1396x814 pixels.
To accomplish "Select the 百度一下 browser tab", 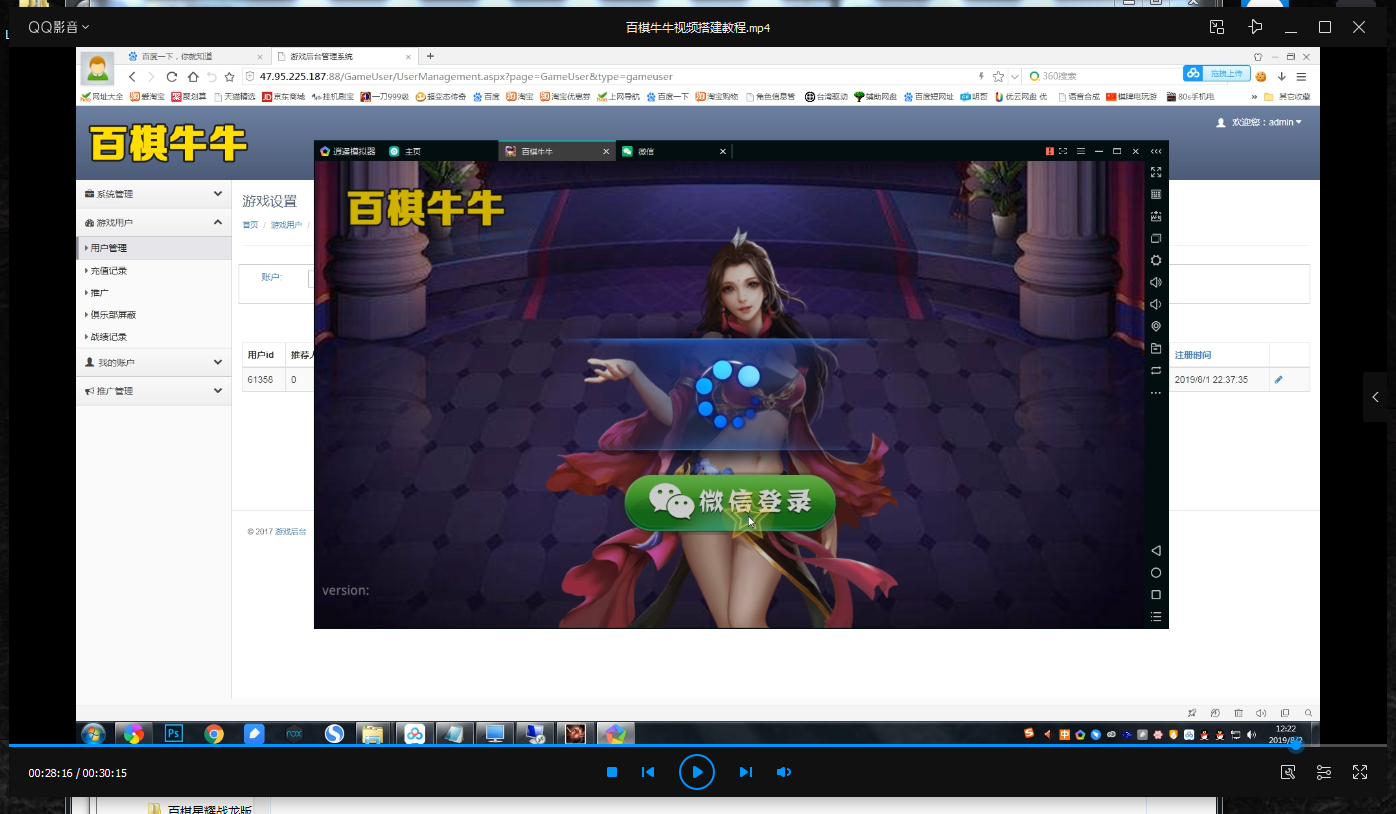I will [x=195, y=57].
